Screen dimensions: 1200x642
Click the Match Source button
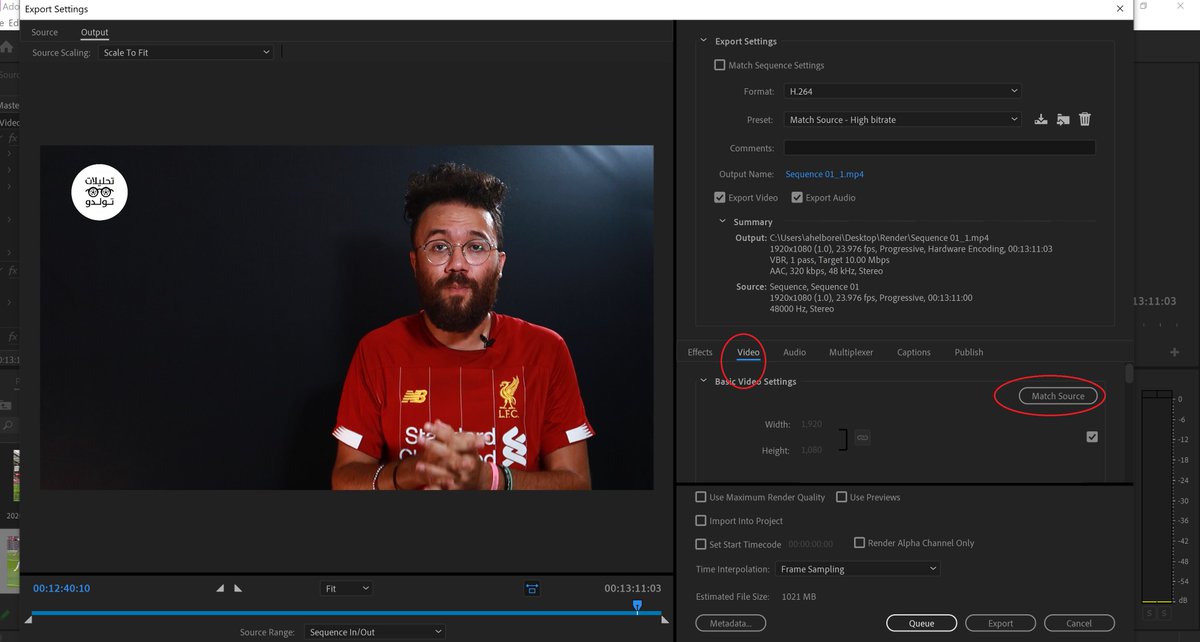(x=1058, y=396)
